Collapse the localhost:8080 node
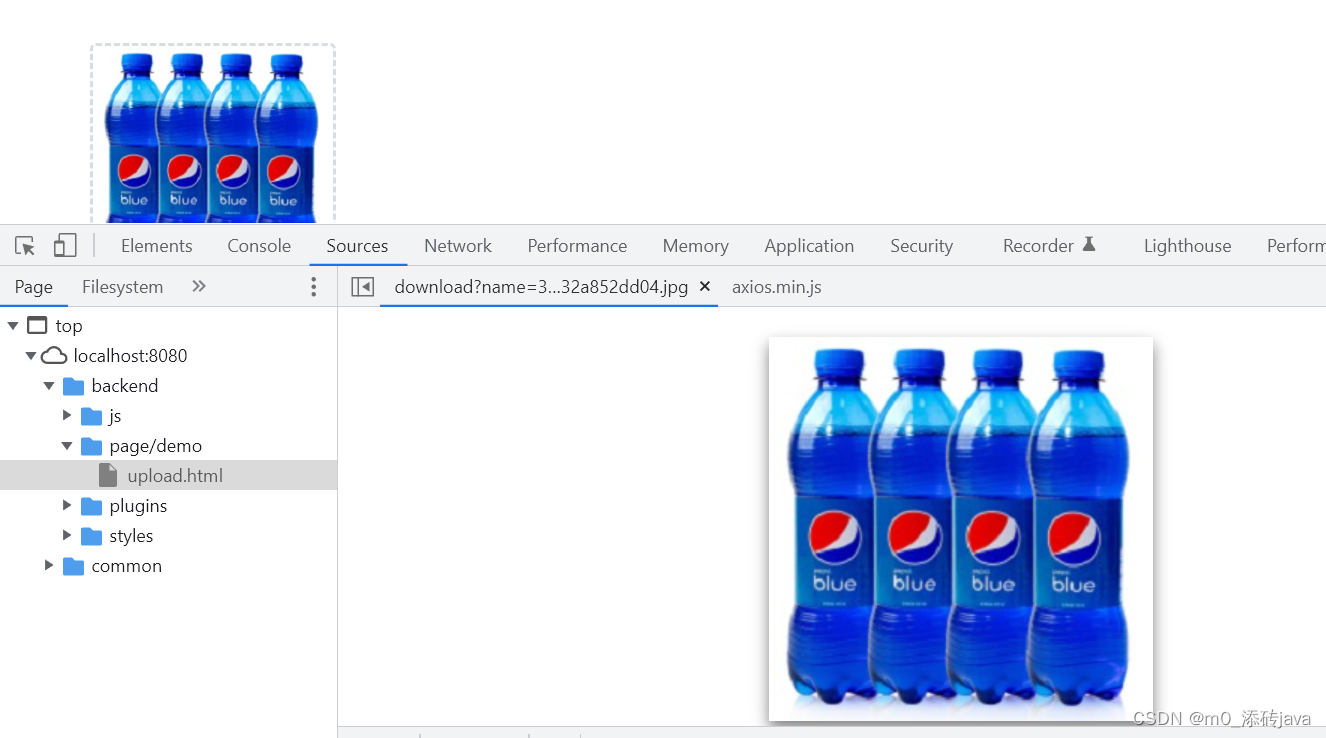The image size is (1326, 738). 31,356
